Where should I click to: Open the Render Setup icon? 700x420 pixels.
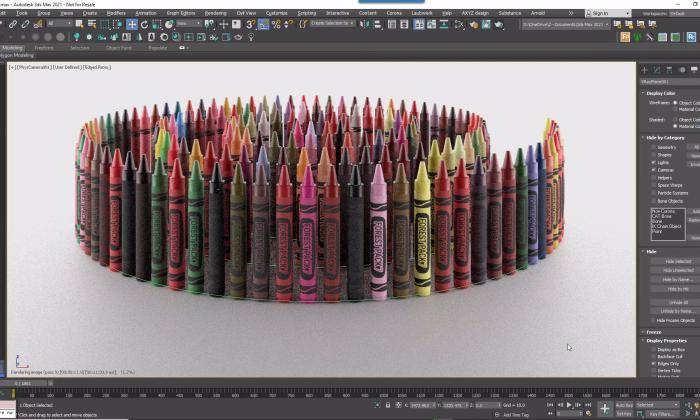click(473, 24)
